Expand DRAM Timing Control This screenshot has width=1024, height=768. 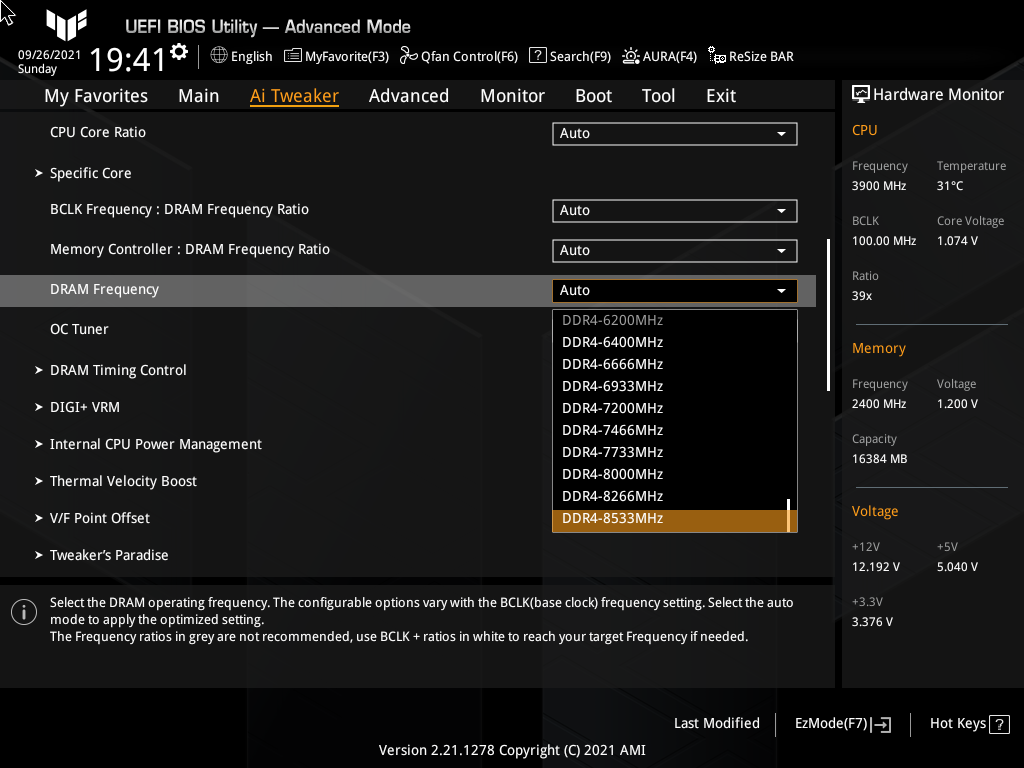pos(118,370)
